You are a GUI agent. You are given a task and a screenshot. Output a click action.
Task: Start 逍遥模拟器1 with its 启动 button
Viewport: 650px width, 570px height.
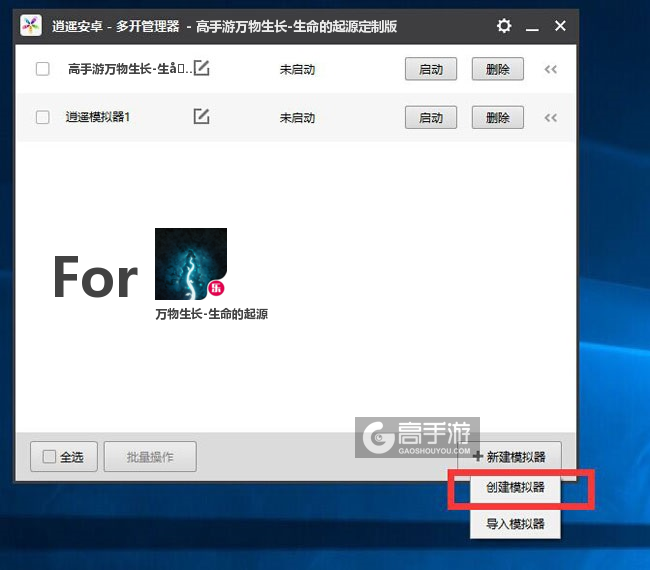(431, 118)
